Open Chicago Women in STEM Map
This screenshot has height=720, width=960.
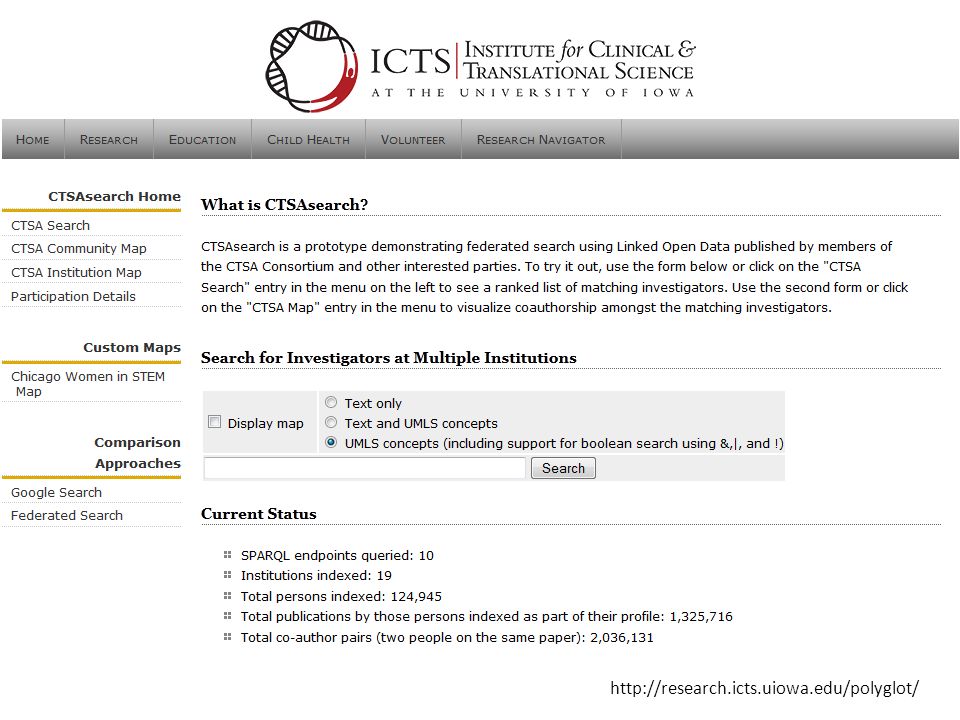(88, 384)
